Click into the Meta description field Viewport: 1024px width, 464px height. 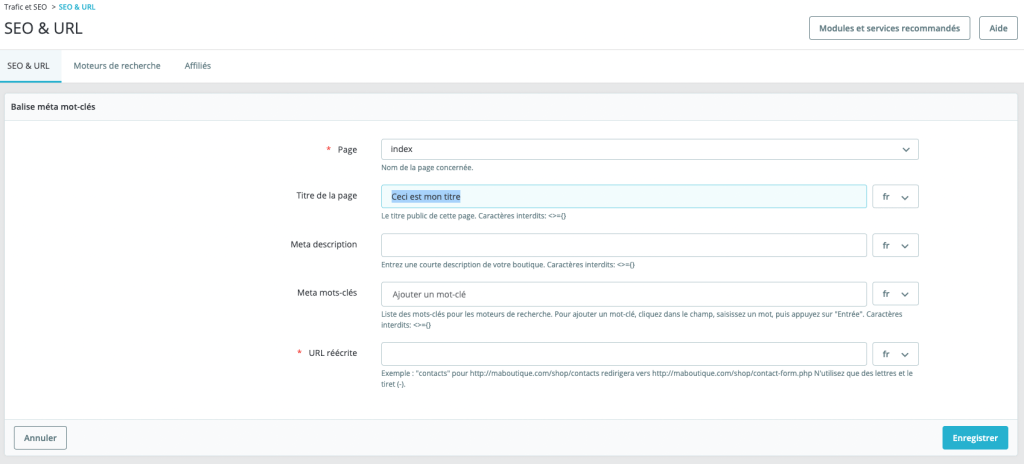pyautogui.click(x=623, y=246)
